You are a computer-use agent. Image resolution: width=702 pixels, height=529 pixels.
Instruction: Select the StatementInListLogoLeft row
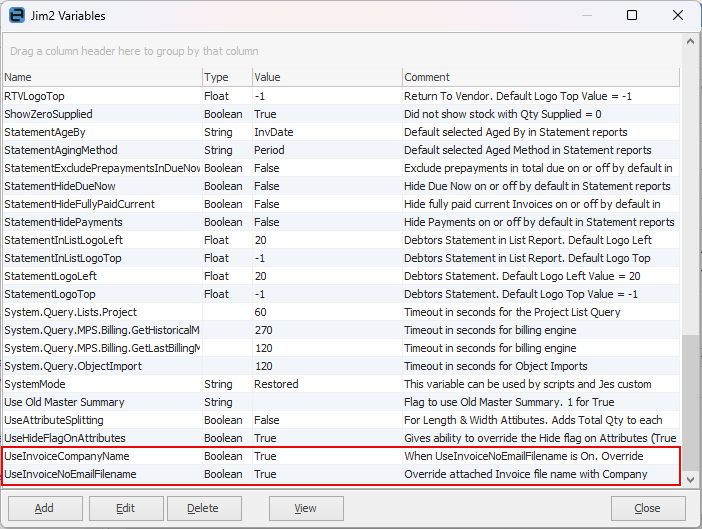pos(341,240)
